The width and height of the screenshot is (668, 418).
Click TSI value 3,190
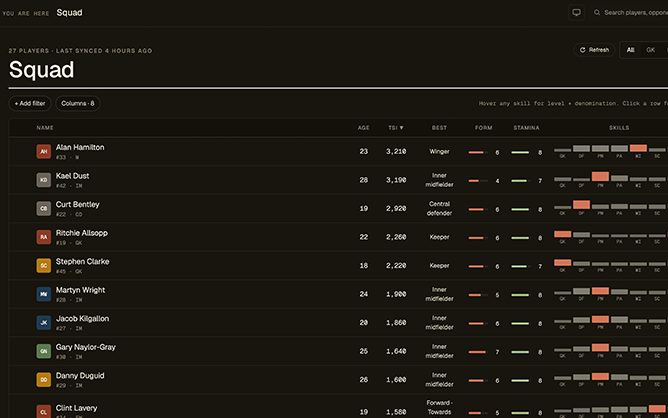click(396, 180)
